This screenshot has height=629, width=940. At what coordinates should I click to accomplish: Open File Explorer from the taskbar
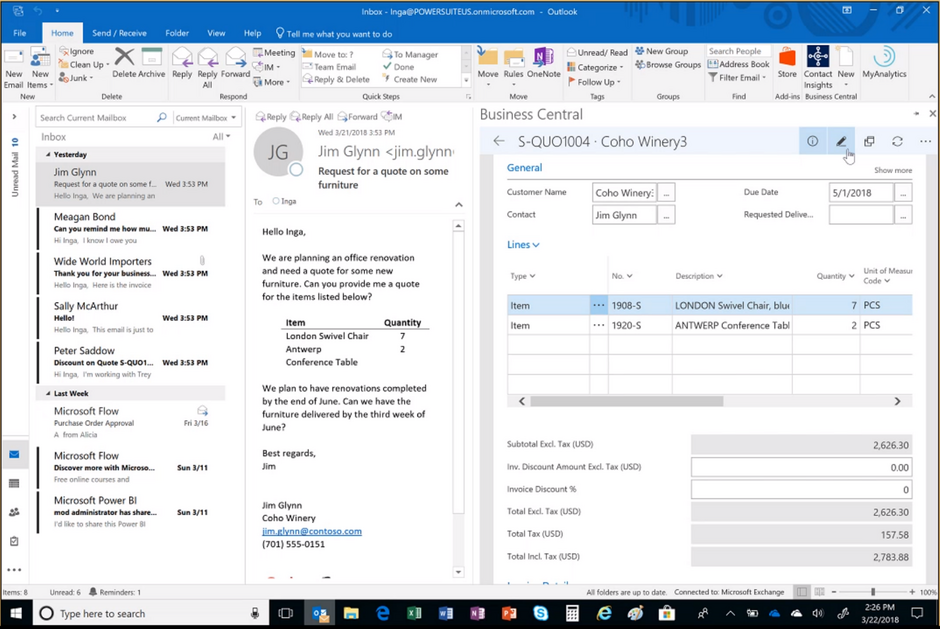pyautogui.click(x=351, y=613)
